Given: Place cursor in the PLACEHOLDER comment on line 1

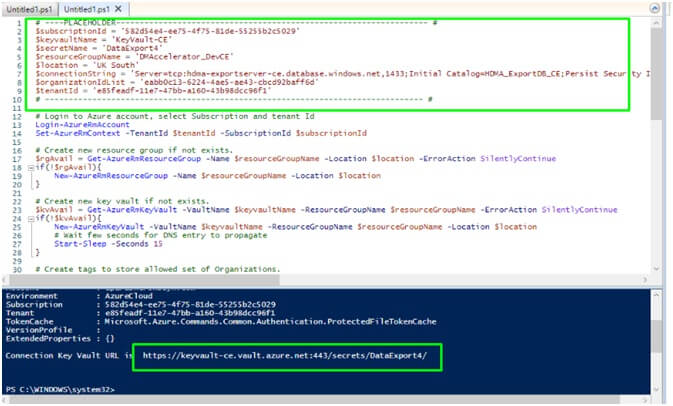Looking at the screenshot, I should tap(236, 22).
